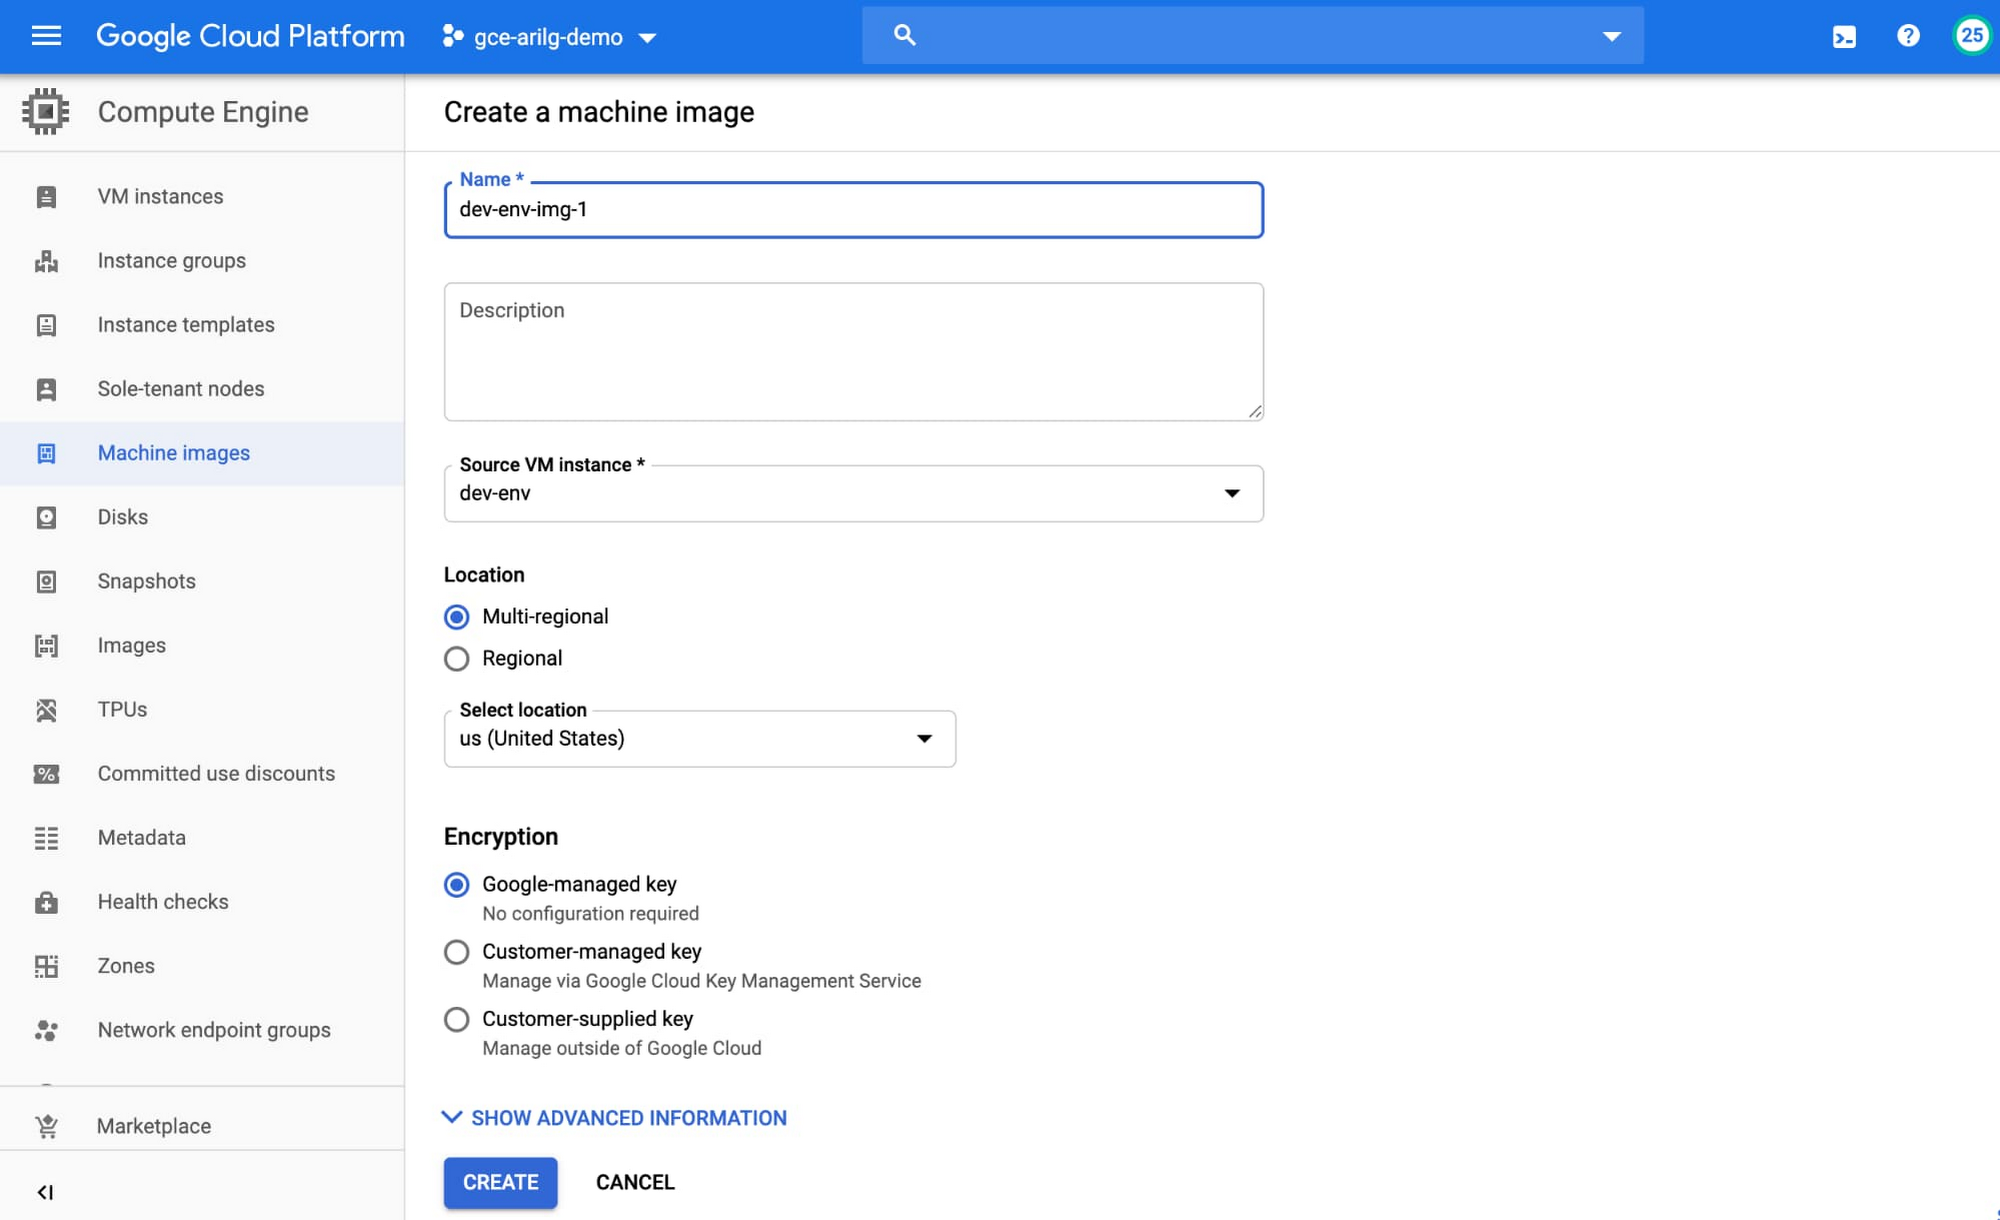Enable Customer-managed key encryption

point(456,951)
